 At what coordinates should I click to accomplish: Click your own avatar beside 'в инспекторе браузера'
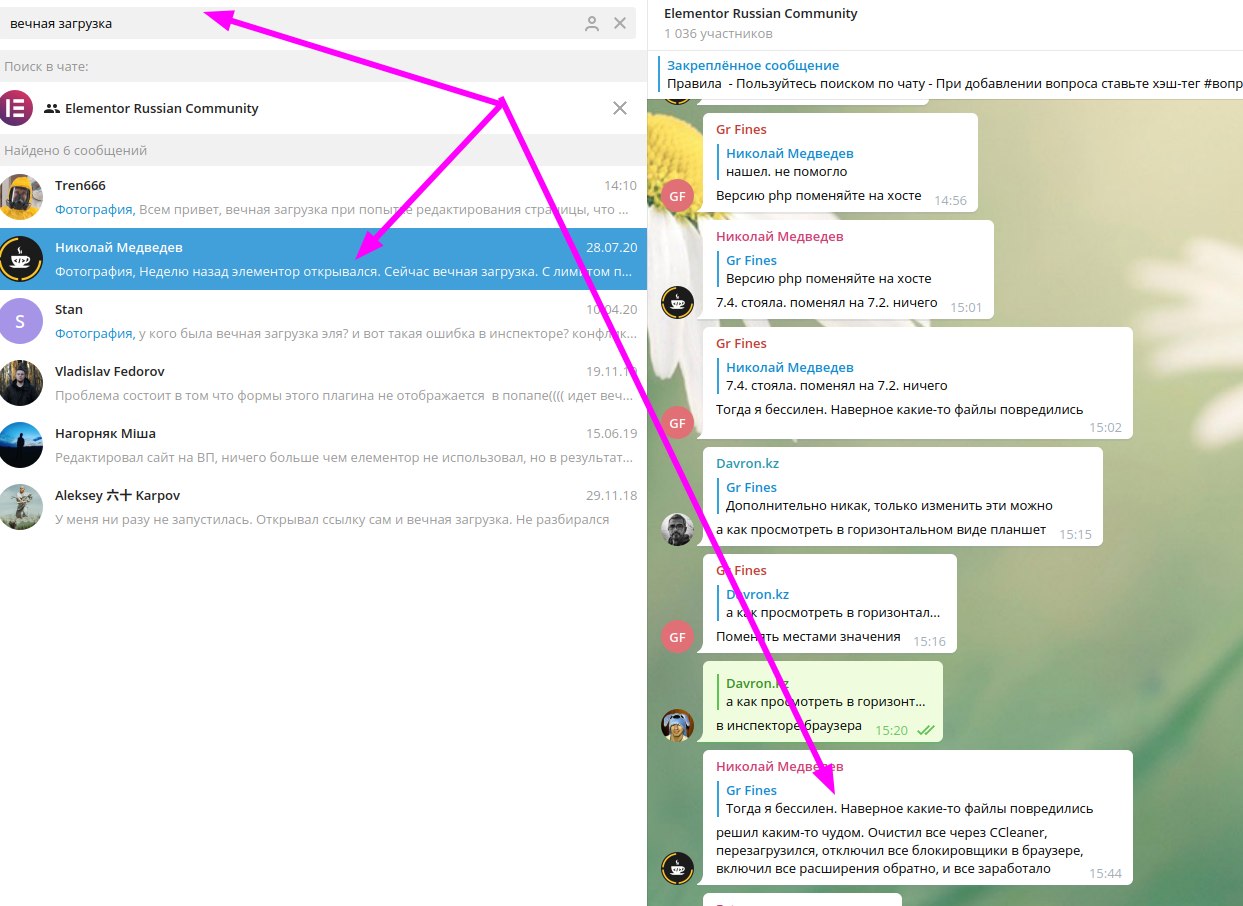click(678, 725)
